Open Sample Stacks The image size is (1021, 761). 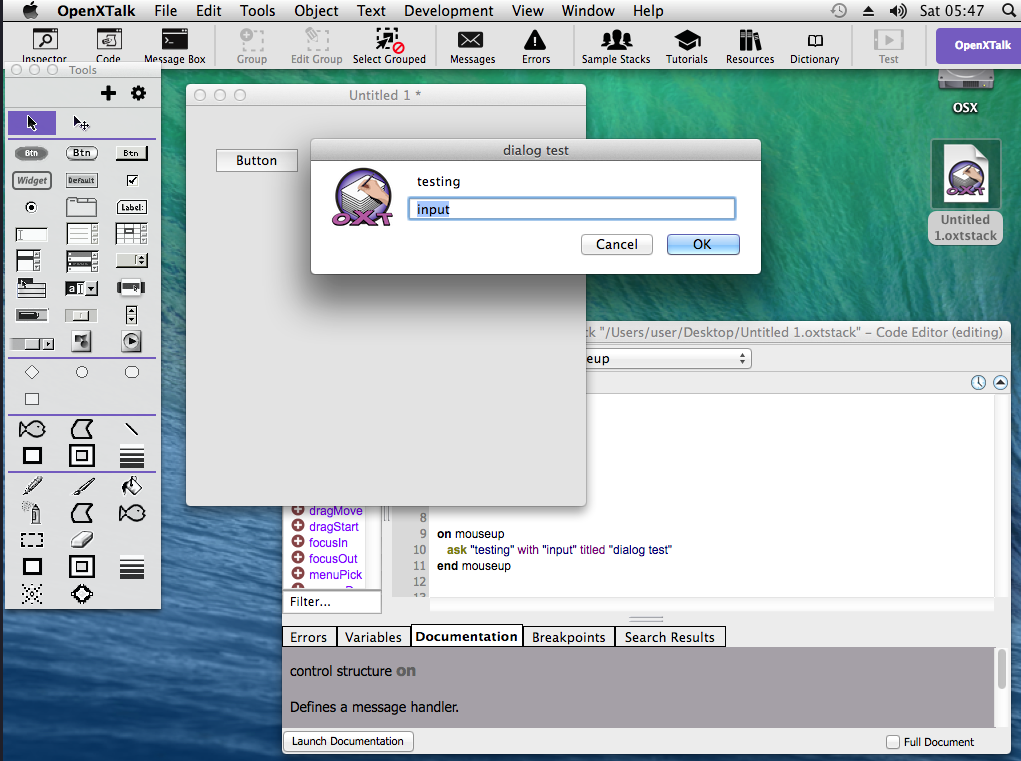point(616,46)
